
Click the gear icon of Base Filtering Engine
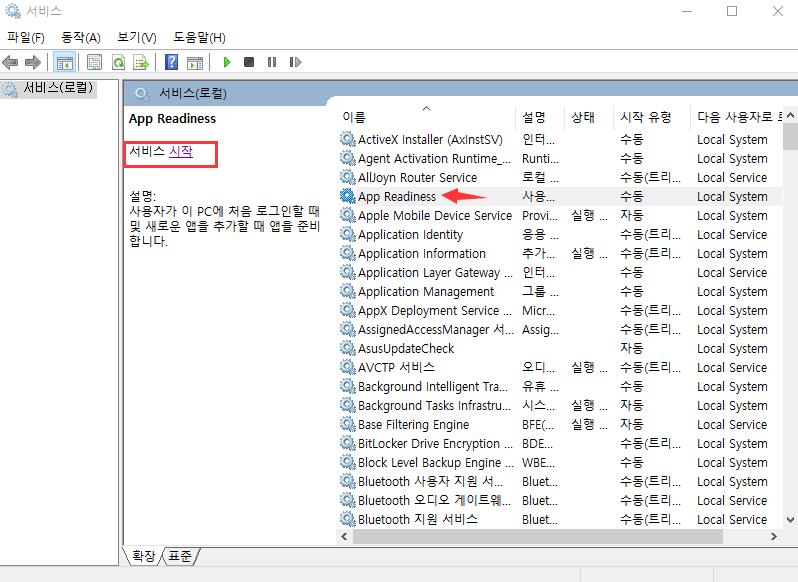[348, 424]
